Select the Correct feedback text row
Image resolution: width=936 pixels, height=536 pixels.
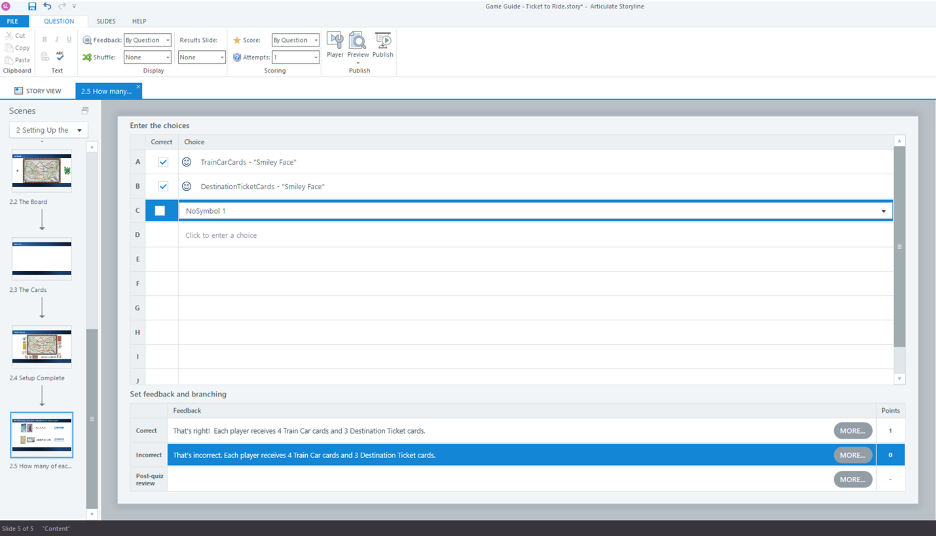[x=522, y=430]
